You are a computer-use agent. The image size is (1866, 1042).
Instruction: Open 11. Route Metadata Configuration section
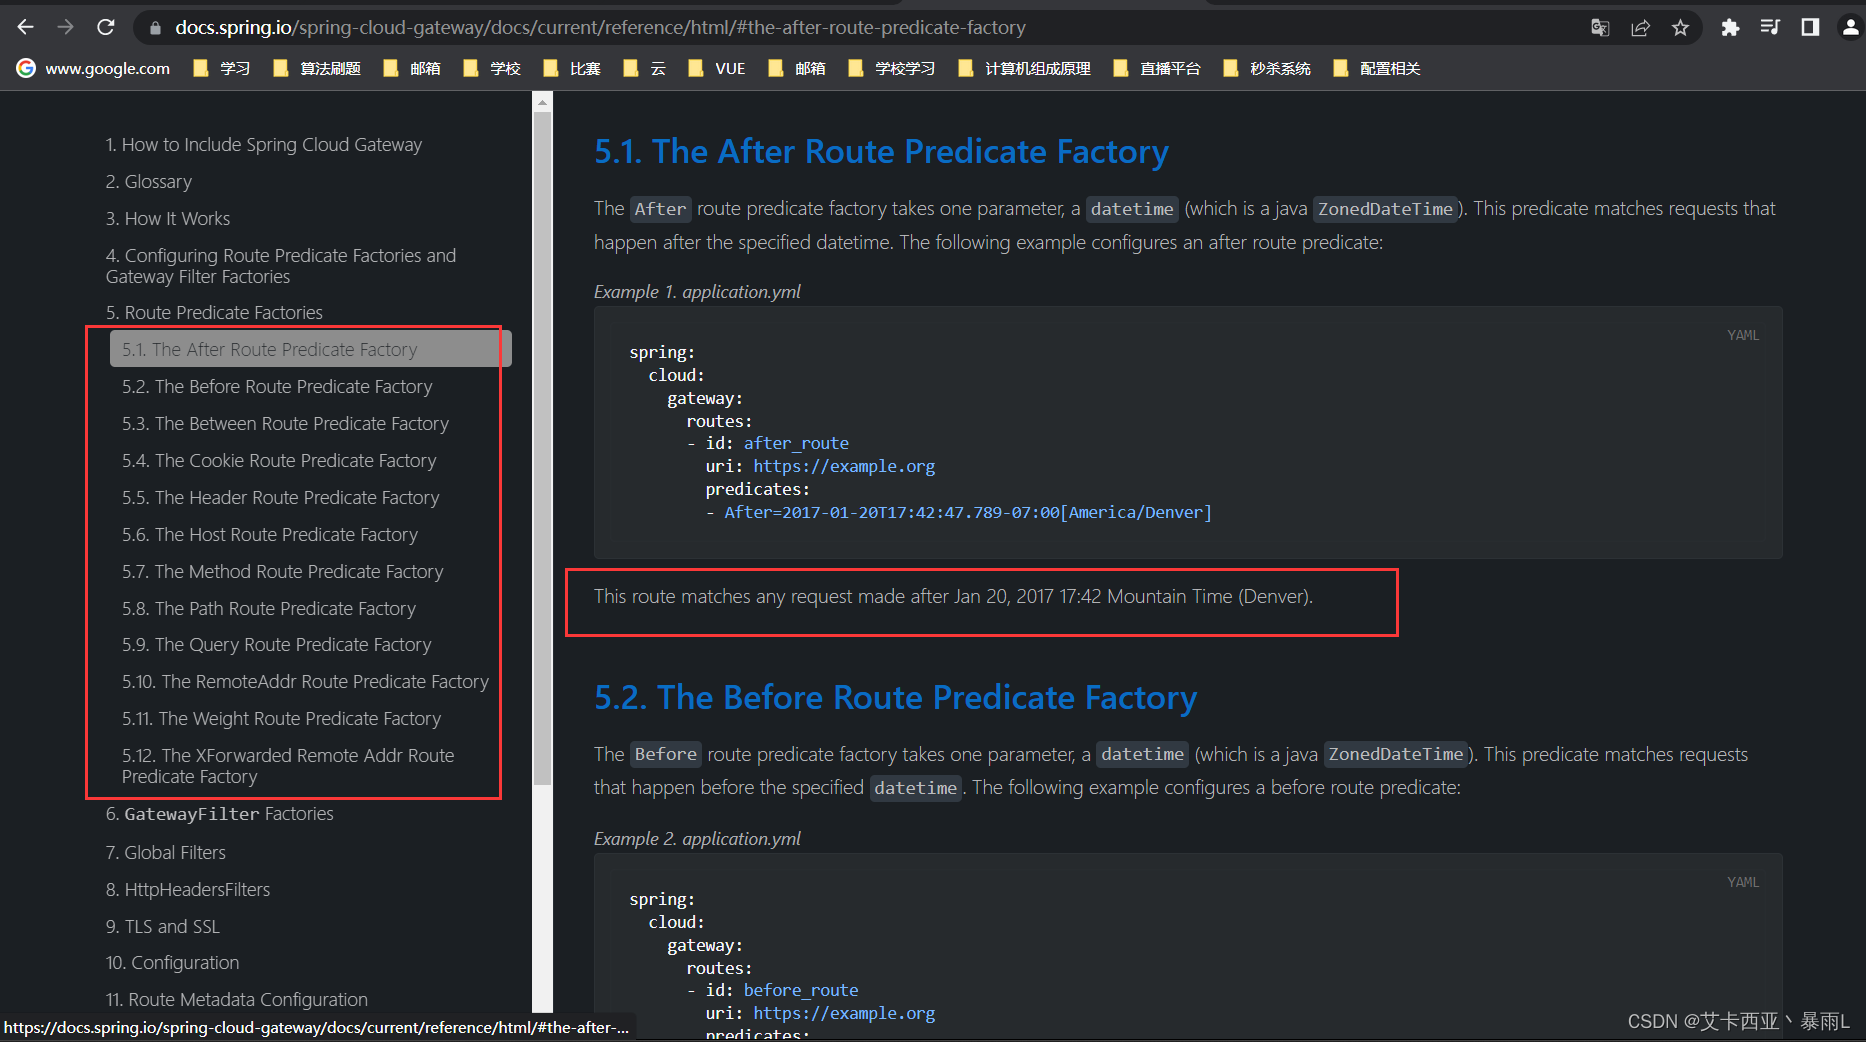(x=237, y=1000)
